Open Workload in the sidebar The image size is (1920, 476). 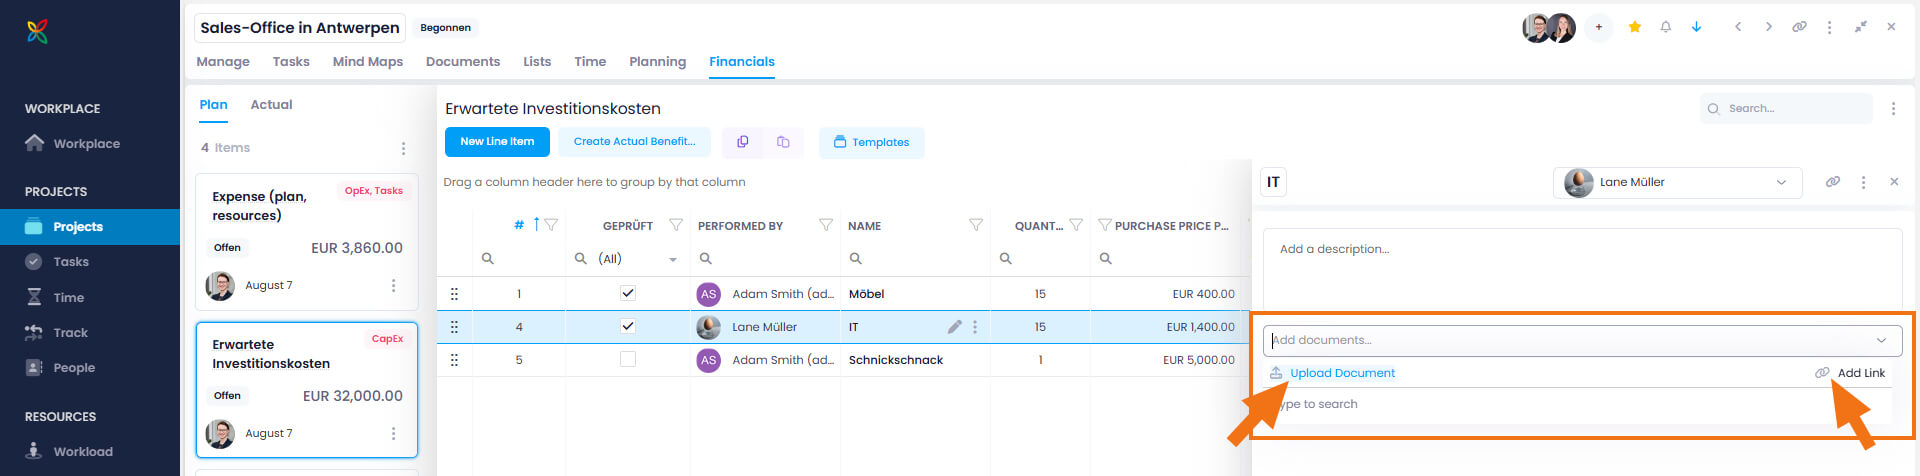(x=82, y=452)
